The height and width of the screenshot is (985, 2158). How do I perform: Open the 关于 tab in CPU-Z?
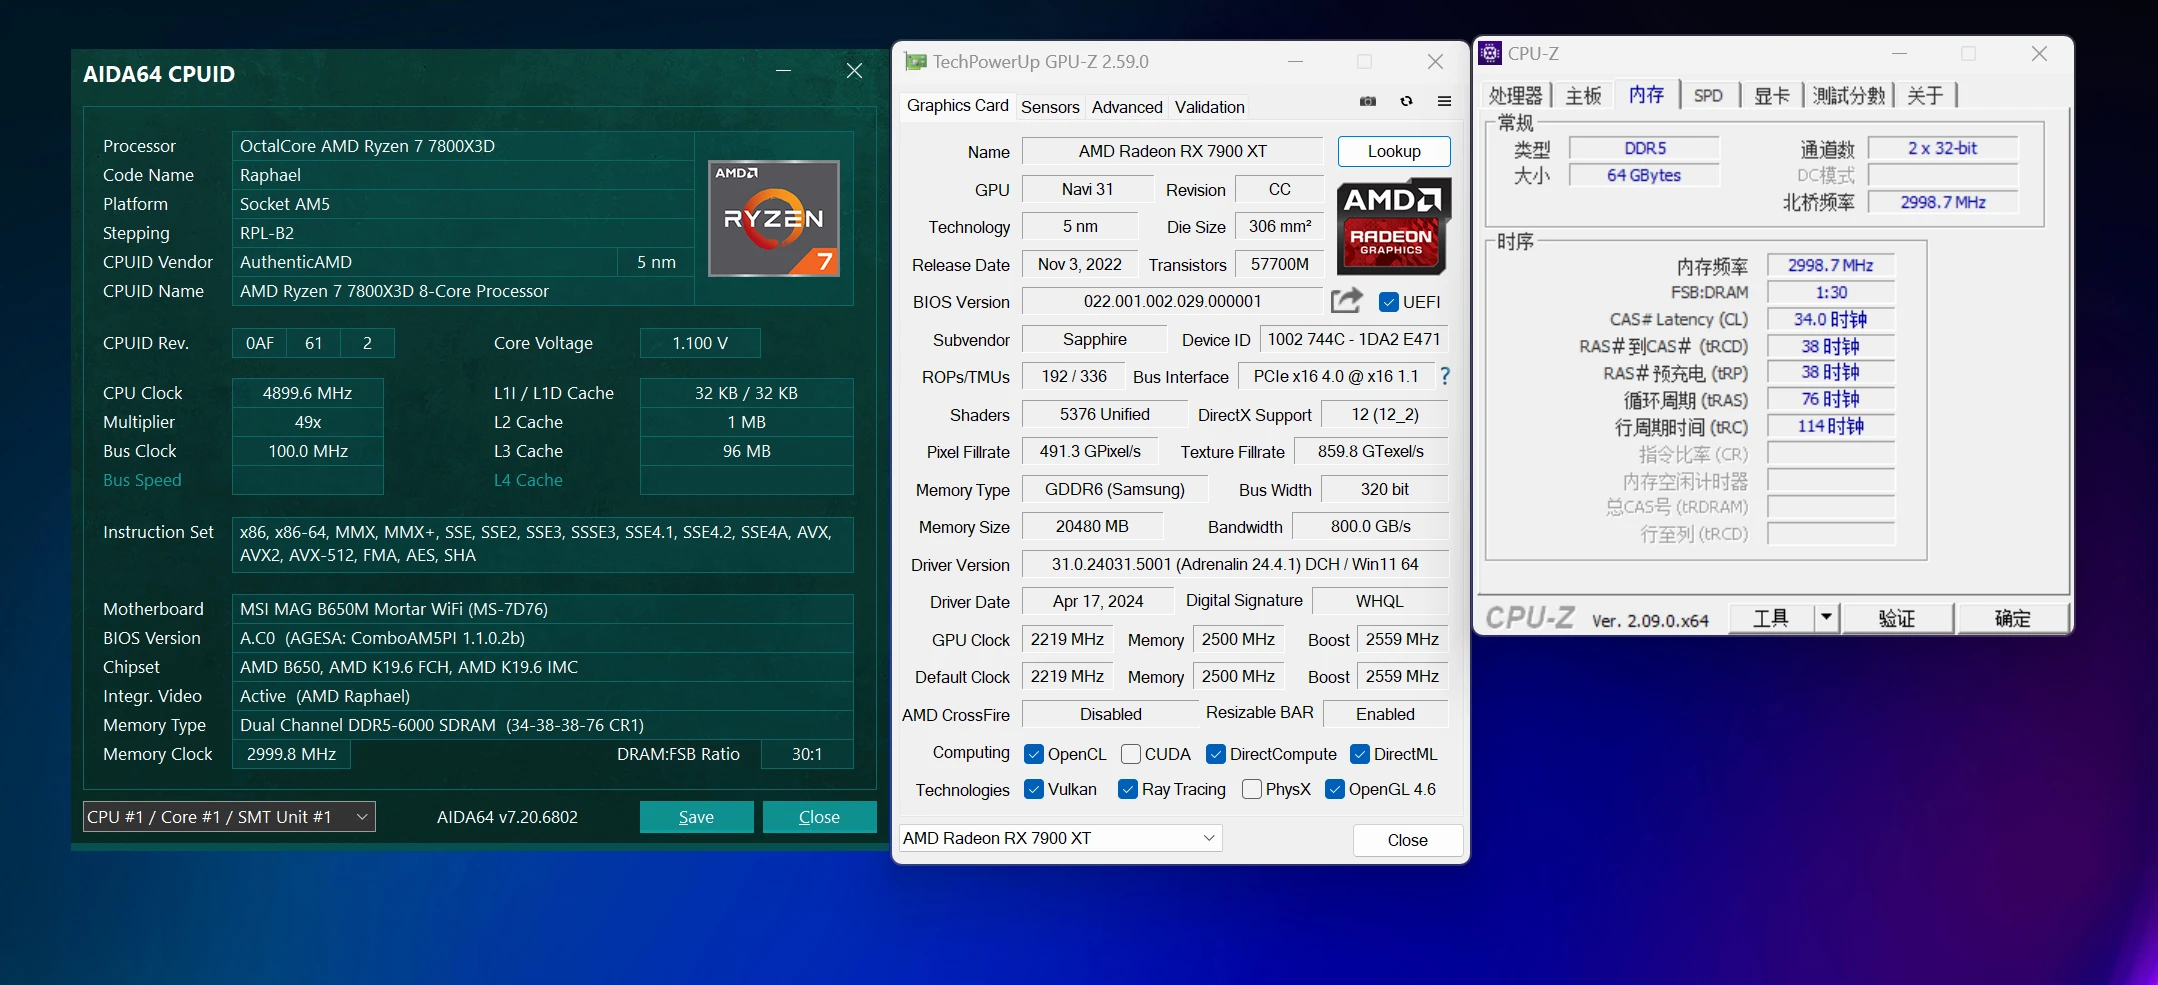click(x=1925, y=95)
